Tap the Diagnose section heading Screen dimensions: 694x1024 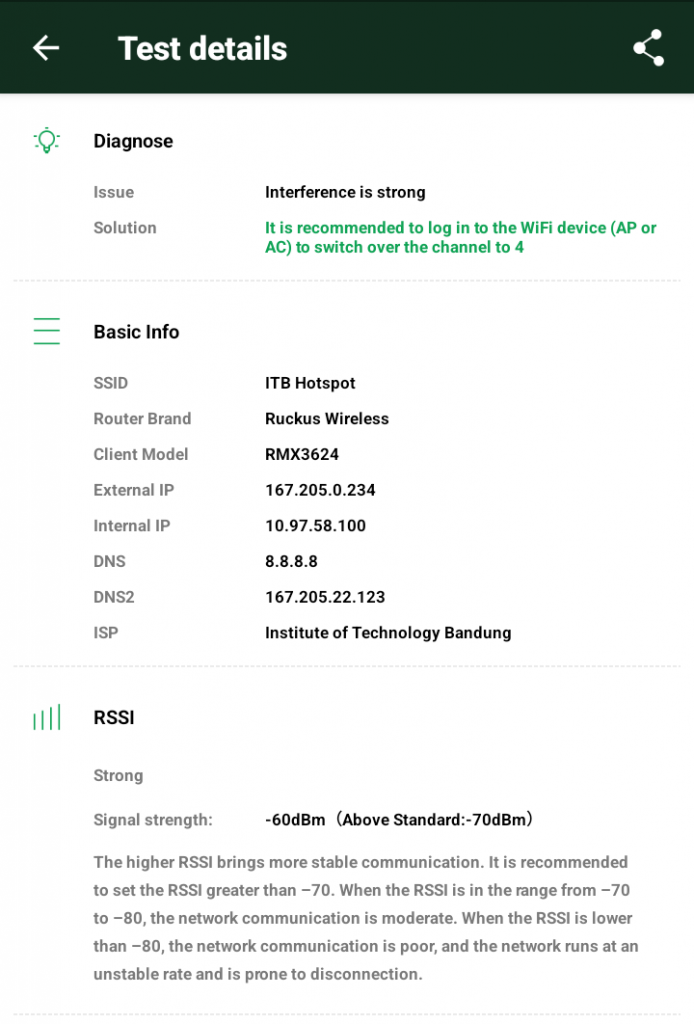[x=133, y=141]
